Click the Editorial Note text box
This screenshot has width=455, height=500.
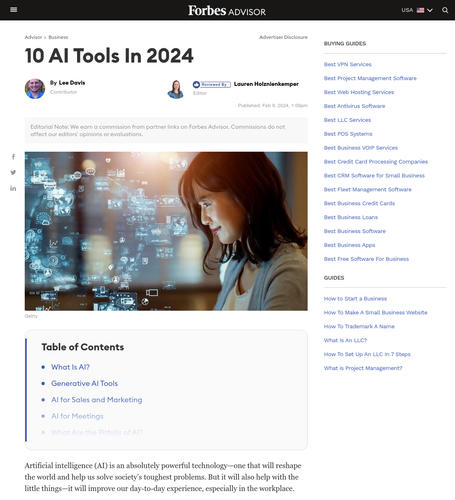(x=166, y=130)
